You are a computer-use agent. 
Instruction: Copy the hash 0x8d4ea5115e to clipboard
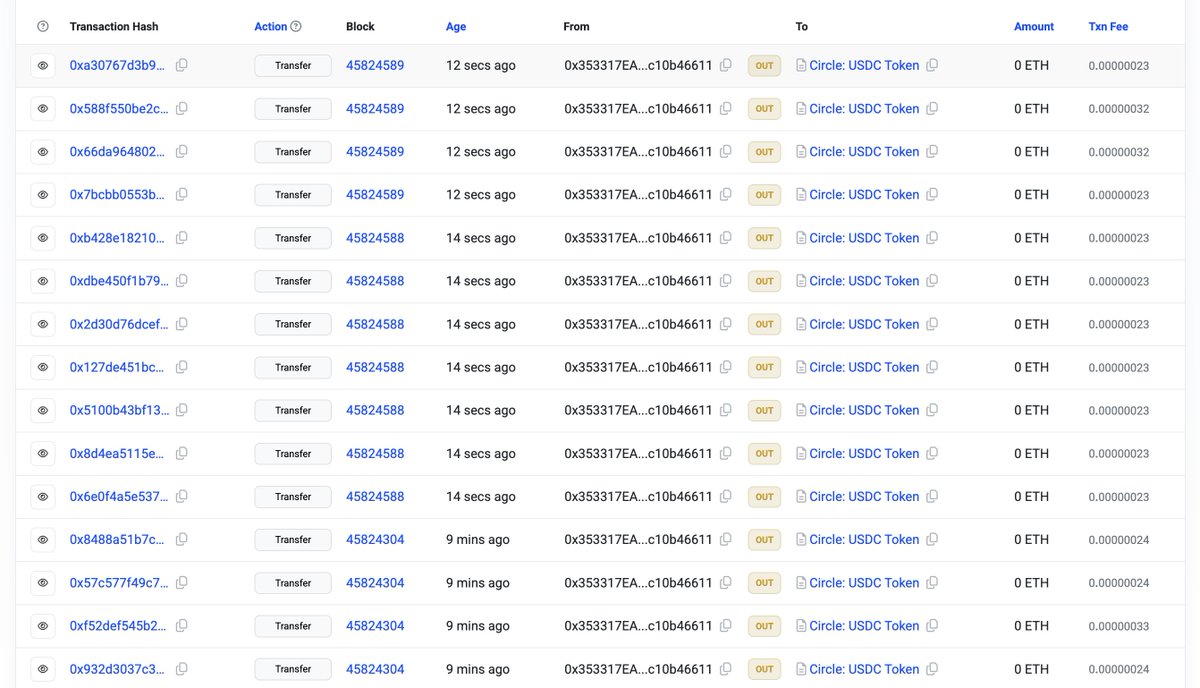pyautogui.click(x=181, y=453)
